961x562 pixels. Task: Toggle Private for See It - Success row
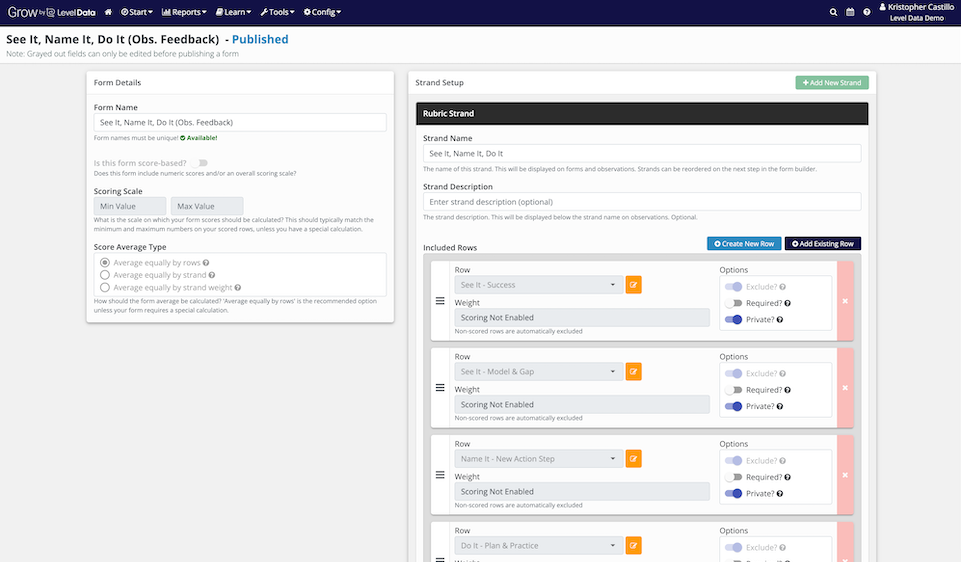(733, 319)
